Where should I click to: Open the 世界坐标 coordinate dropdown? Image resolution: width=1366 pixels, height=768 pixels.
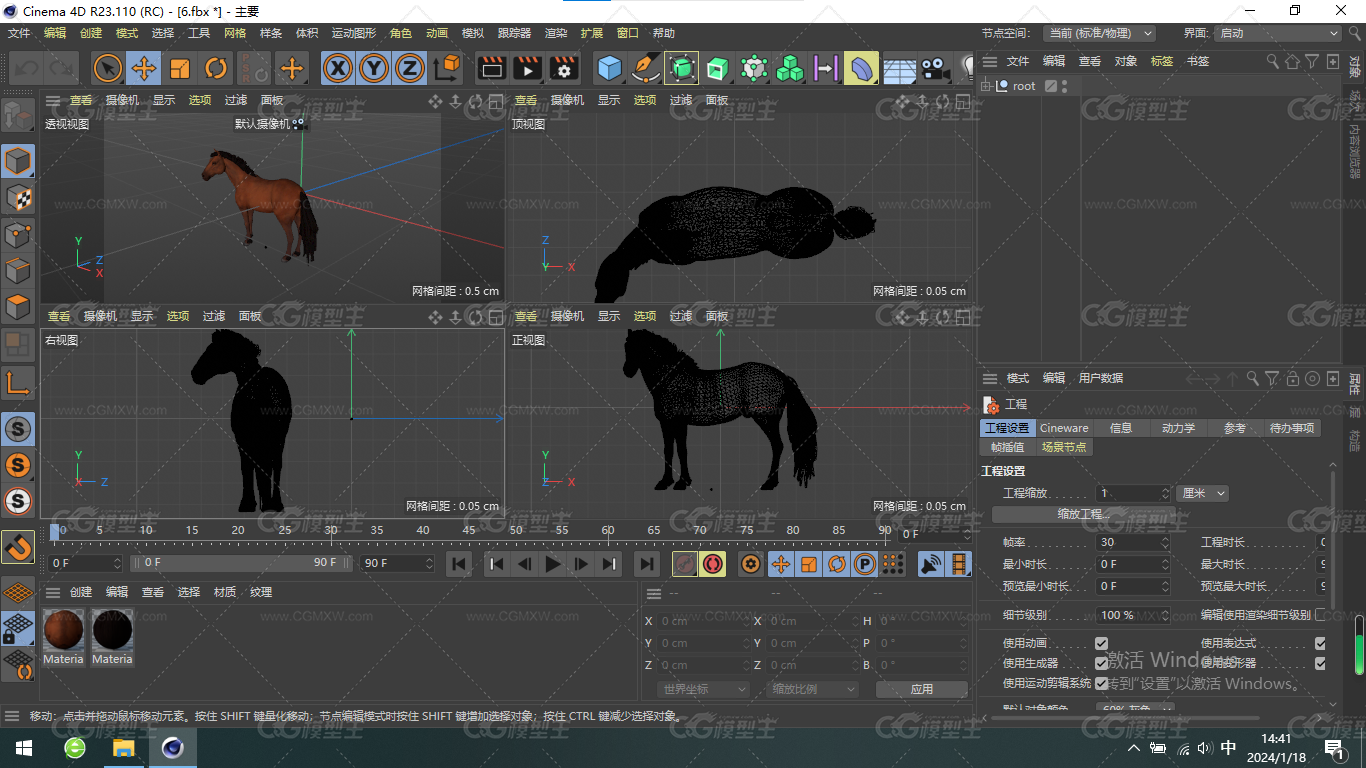(704, 689)
